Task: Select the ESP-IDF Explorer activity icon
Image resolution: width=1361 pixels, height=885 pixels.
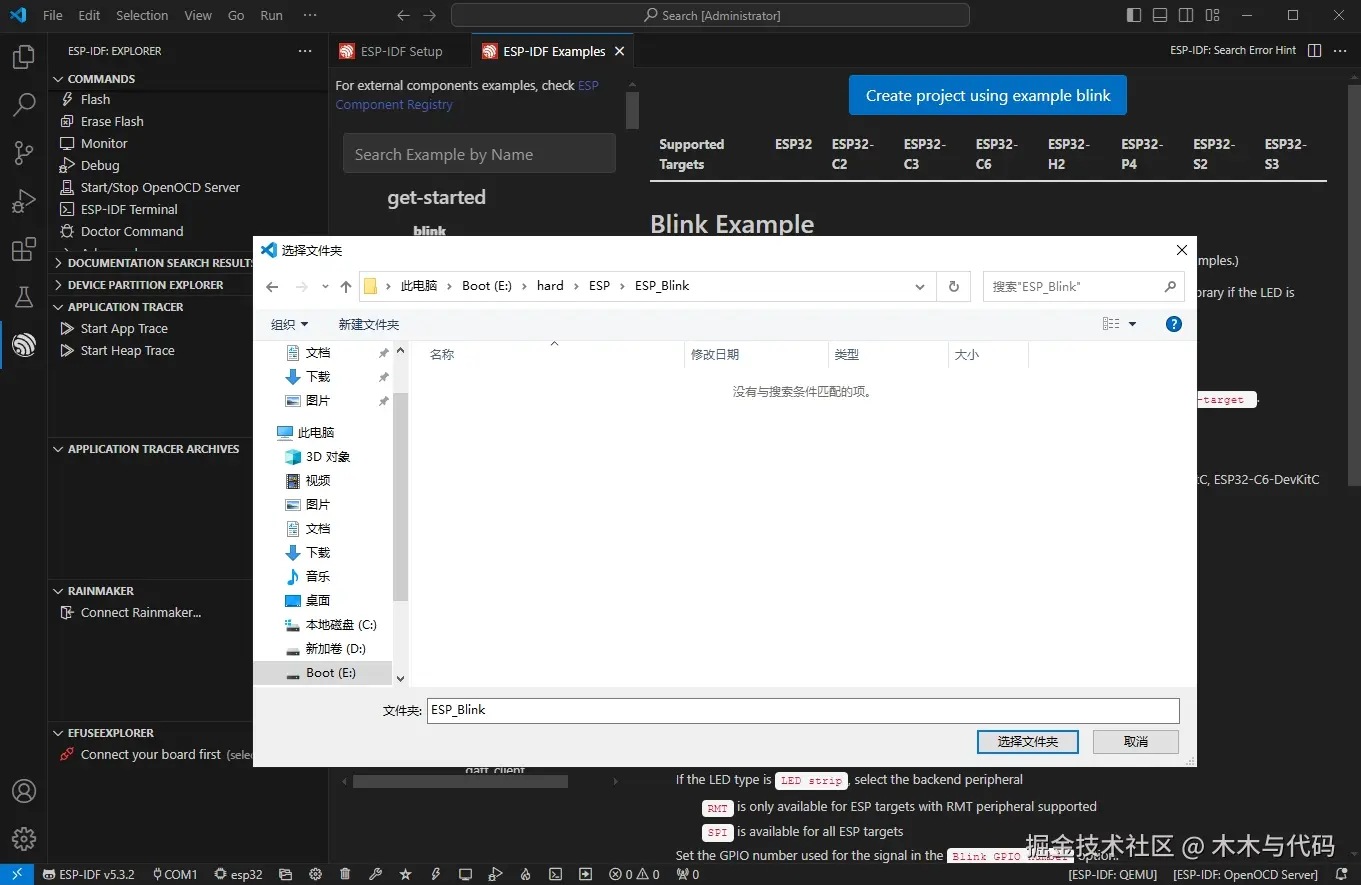Action: [x=24, y=345]
